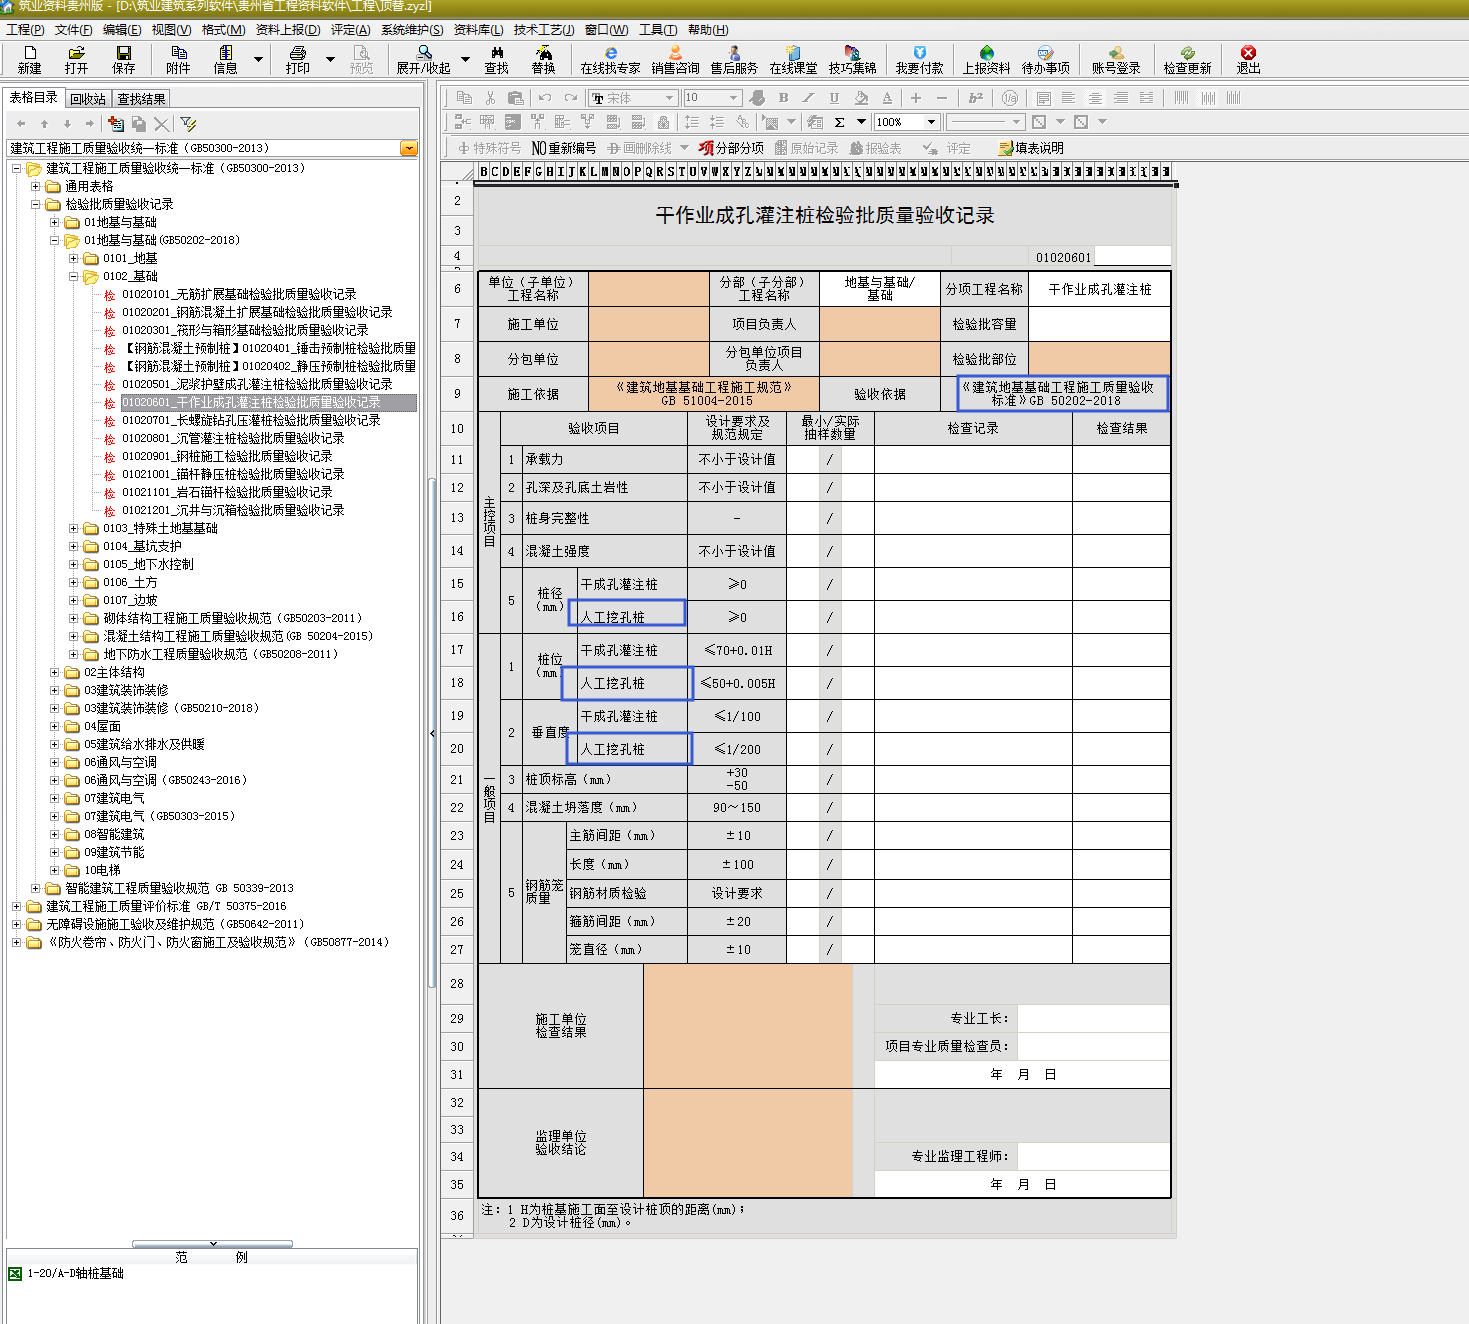Click the 检查更新 check update icon

point(1187,60)
